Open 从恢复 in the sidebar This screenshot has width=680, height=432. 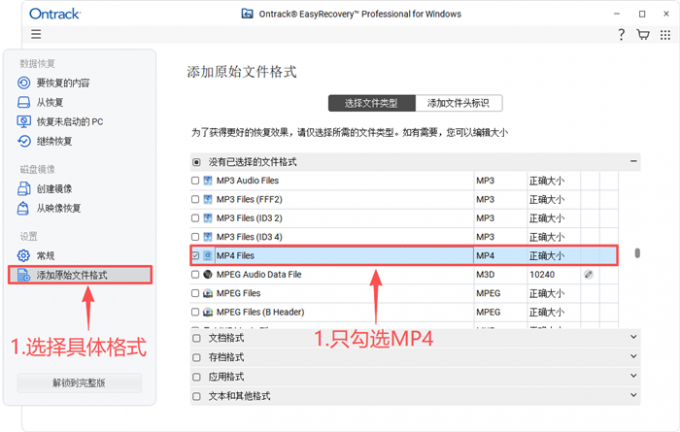tap(50, 102)
